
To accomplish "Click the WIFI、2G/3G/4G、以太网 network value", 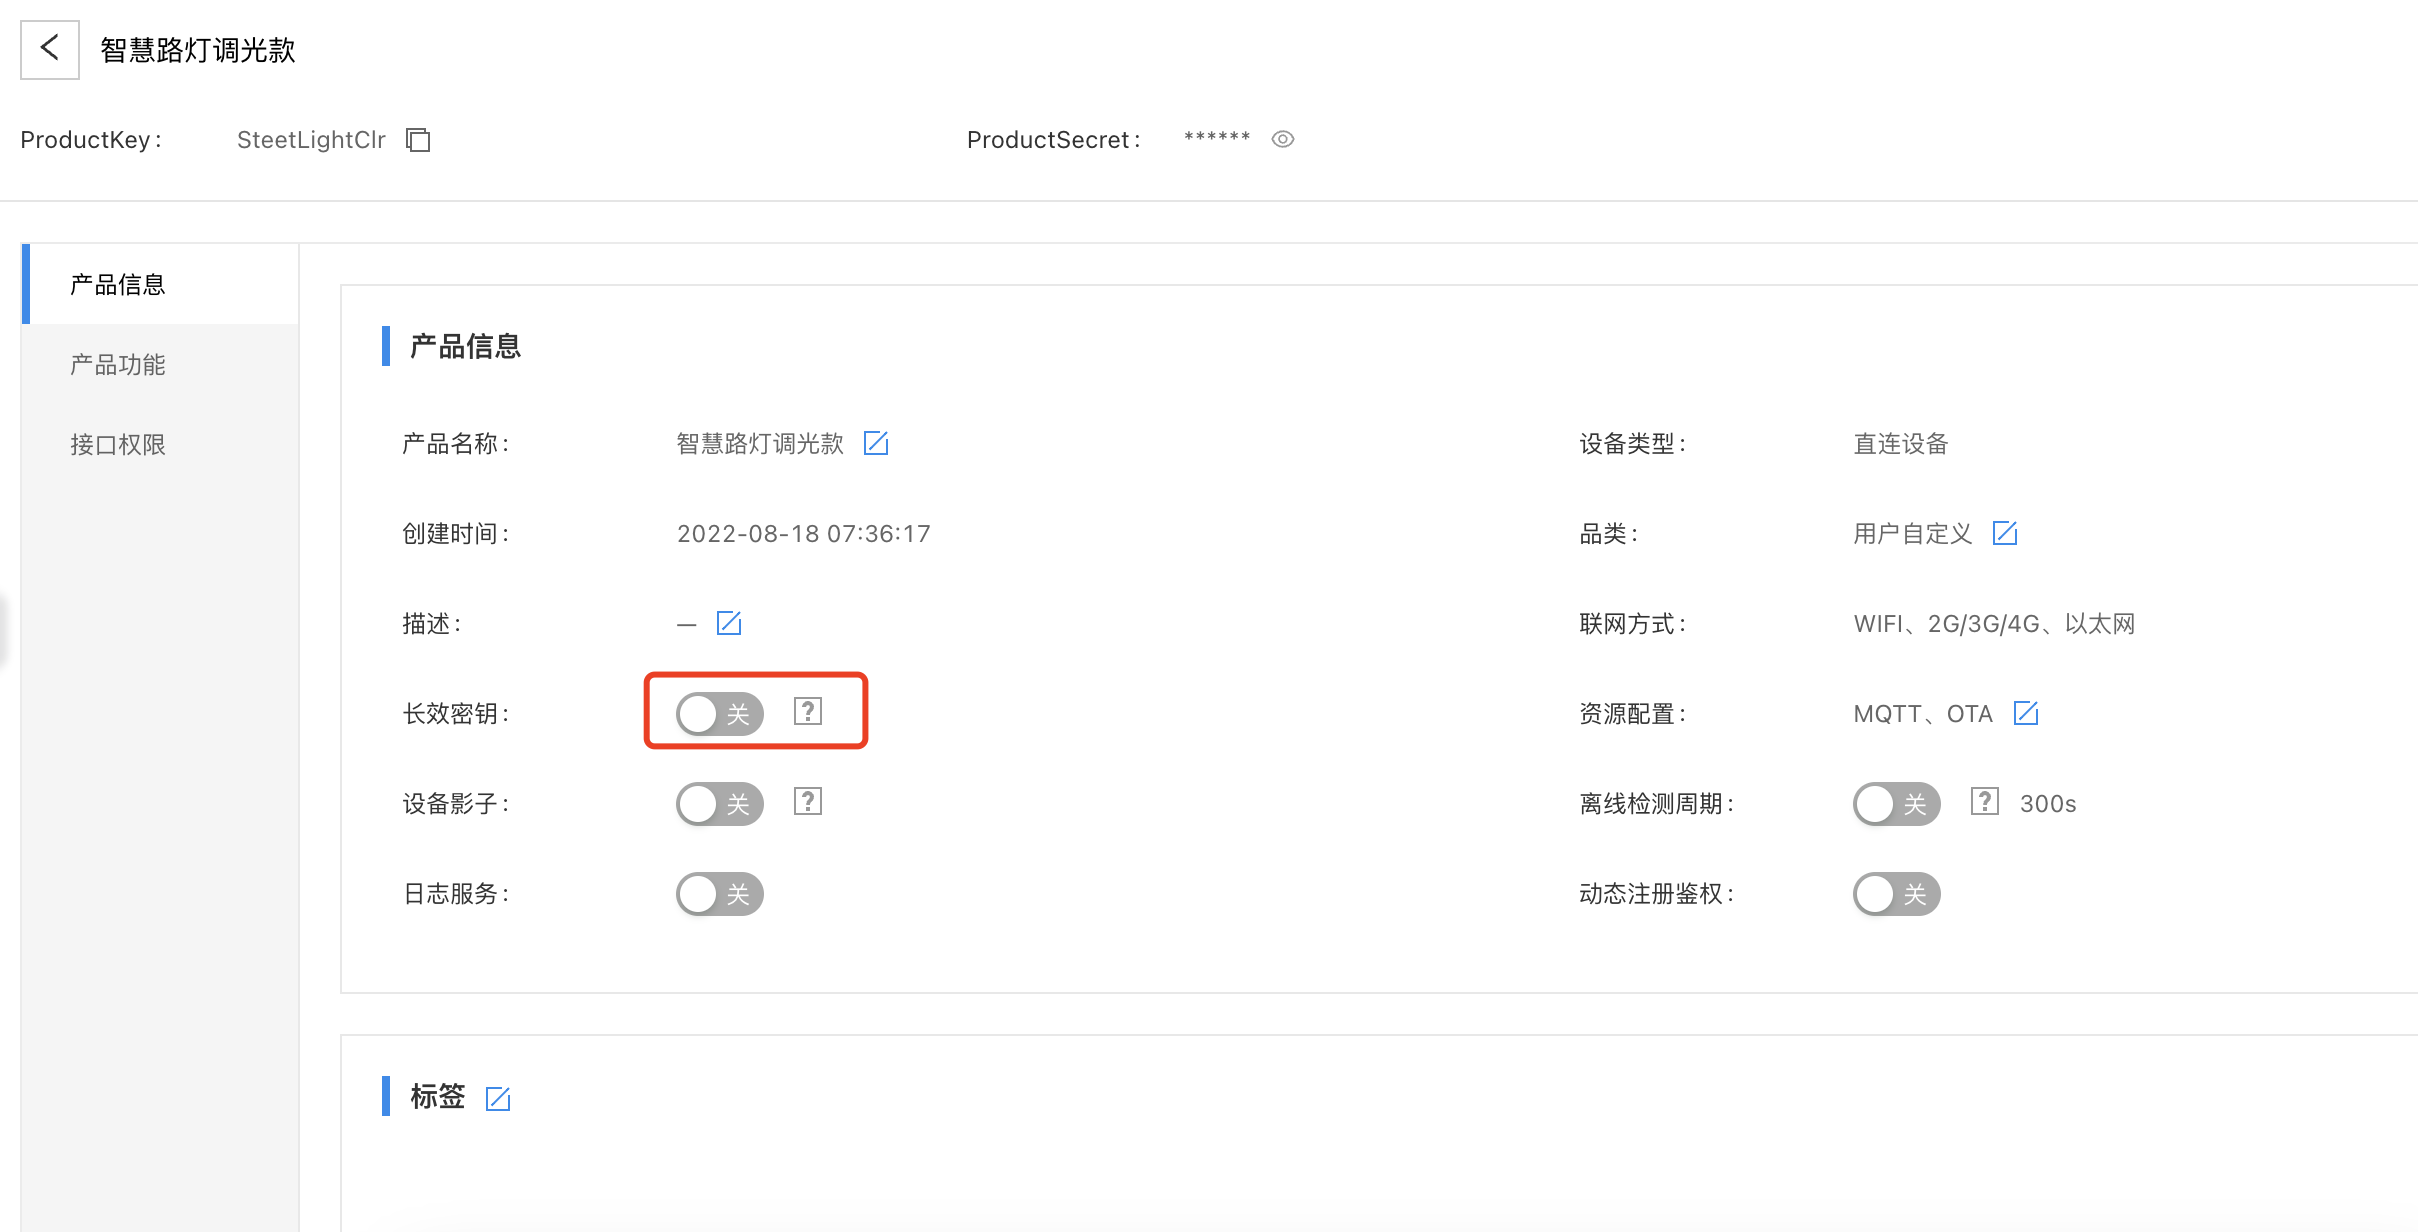I will pos(1994,624).
